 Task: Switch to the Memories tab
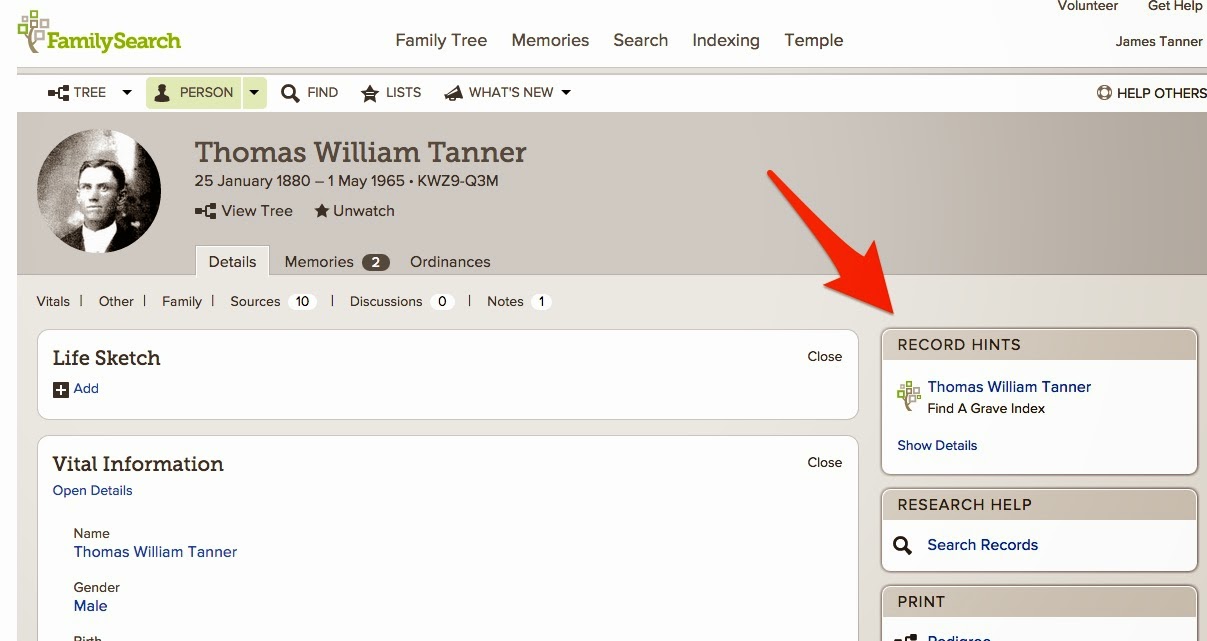pos(337,262)
